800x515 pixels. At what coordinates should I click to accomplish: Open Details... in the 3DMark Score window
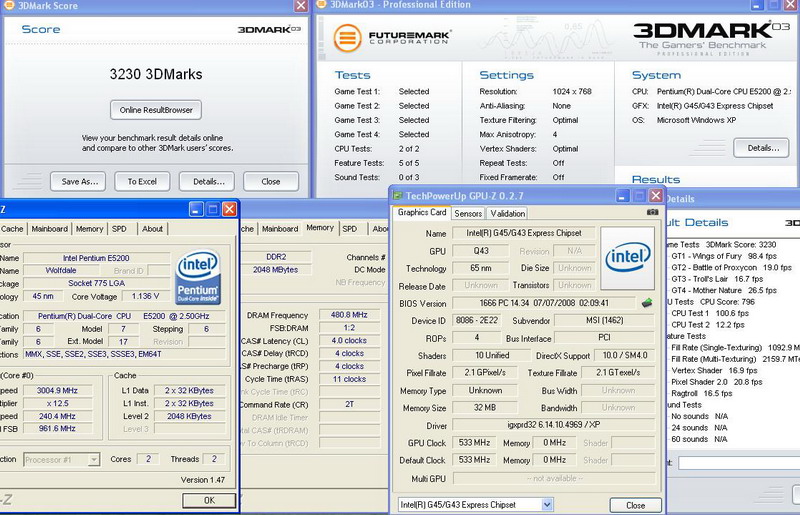click(207, 181)
